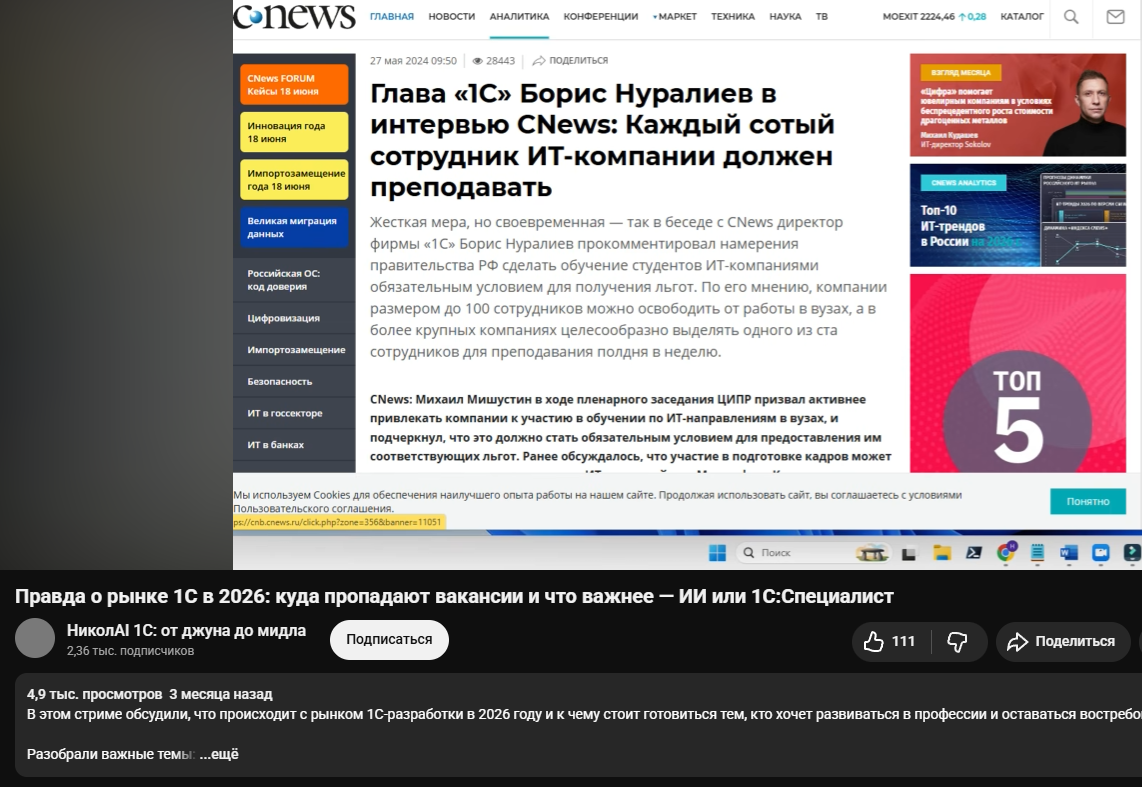Open ИТ в госсекторе sidebar section
1142x787 pixels.
pos(294,413)
